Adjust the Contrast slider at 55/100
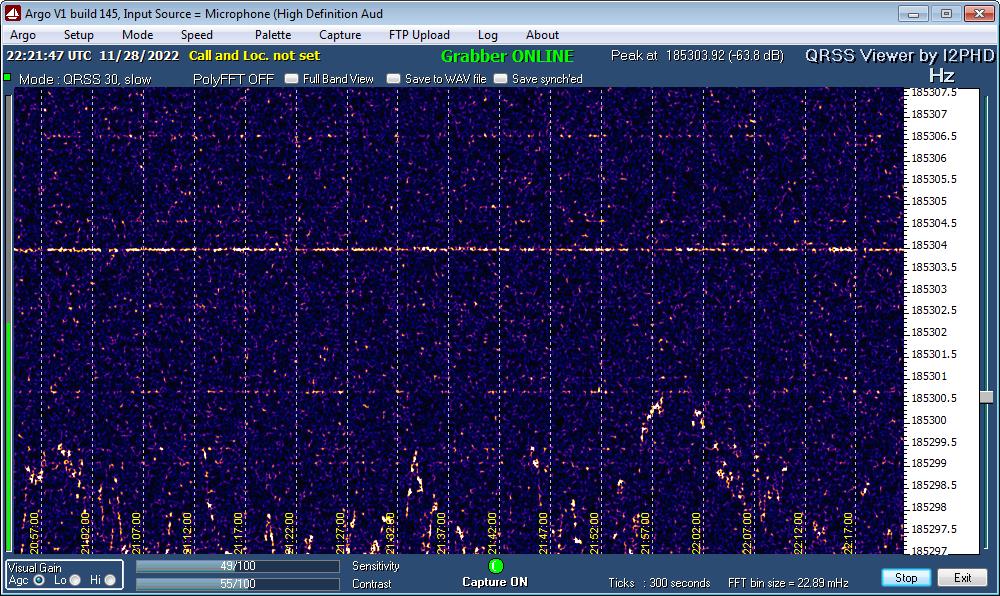 pyautogui.click(x=237, y=584)
